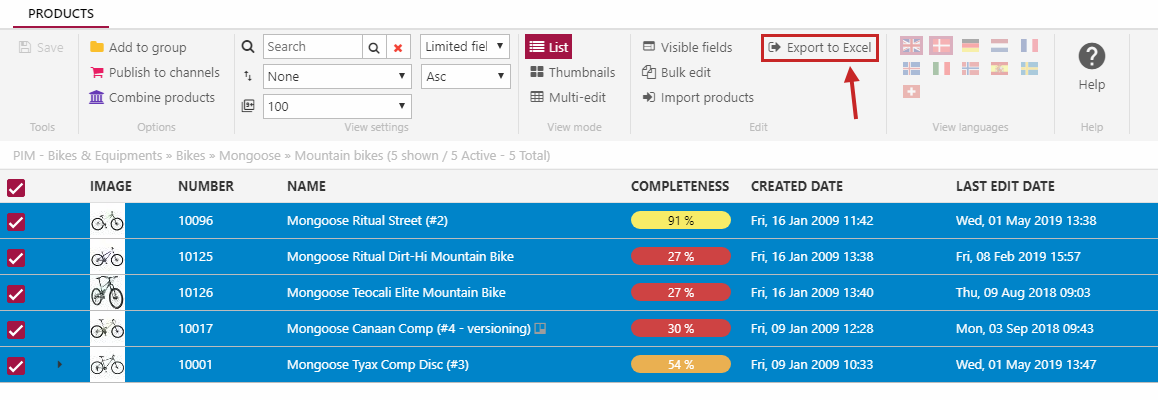Uncheck the Mongoose Teocali Elite row checkbox
Screen dimensions: 1158x400
[16, 293]
